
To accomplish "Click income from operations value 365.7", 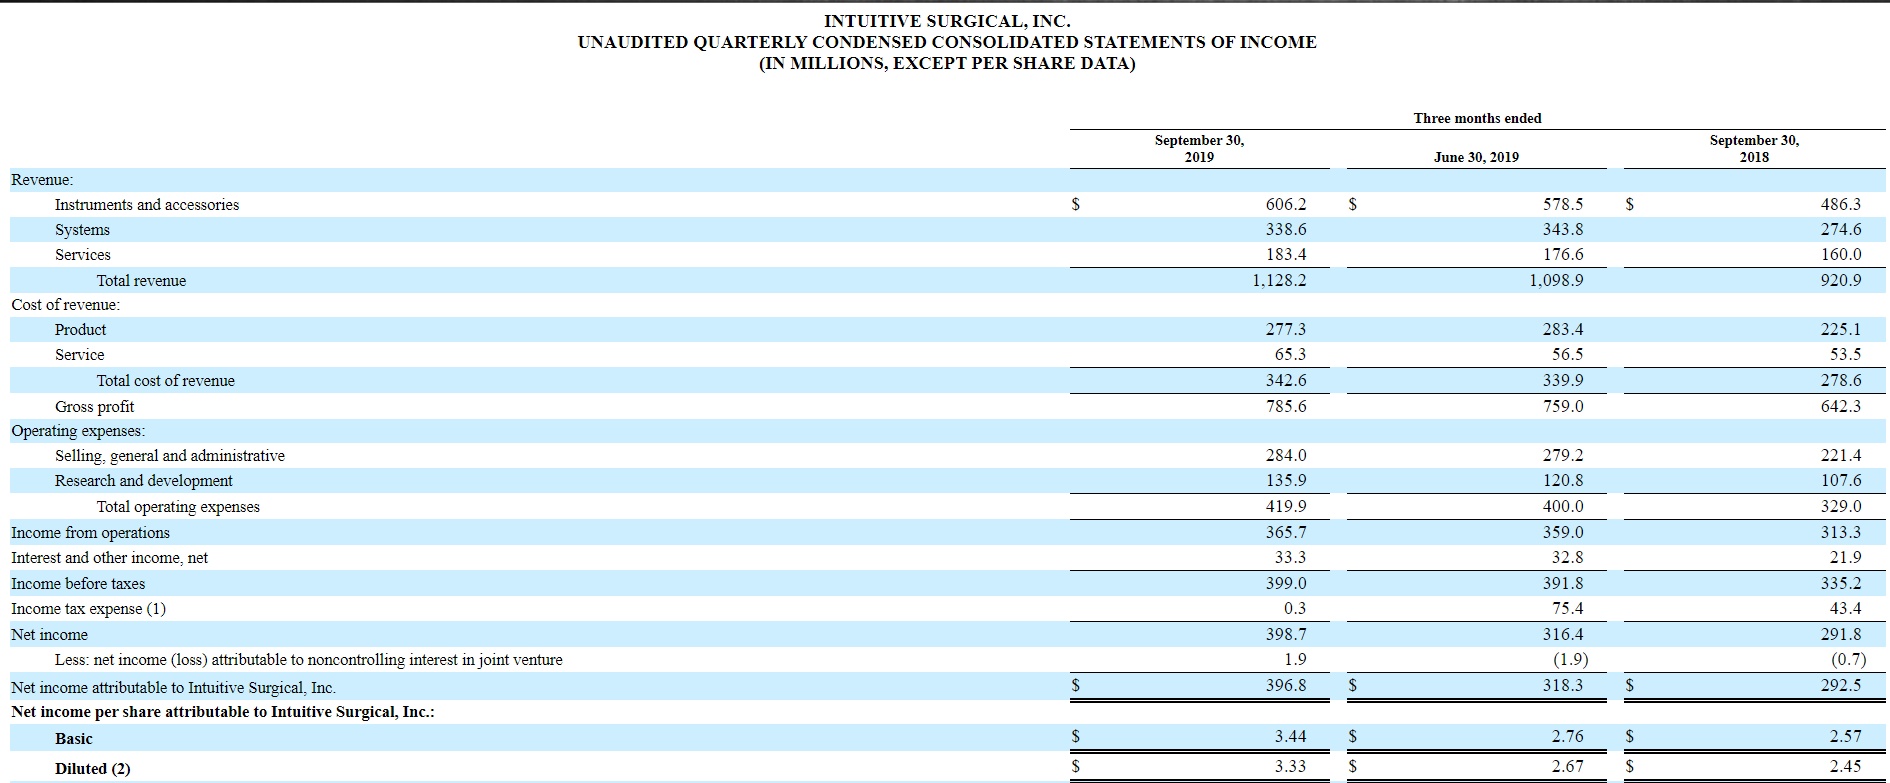I will [x=1286, y=532].
